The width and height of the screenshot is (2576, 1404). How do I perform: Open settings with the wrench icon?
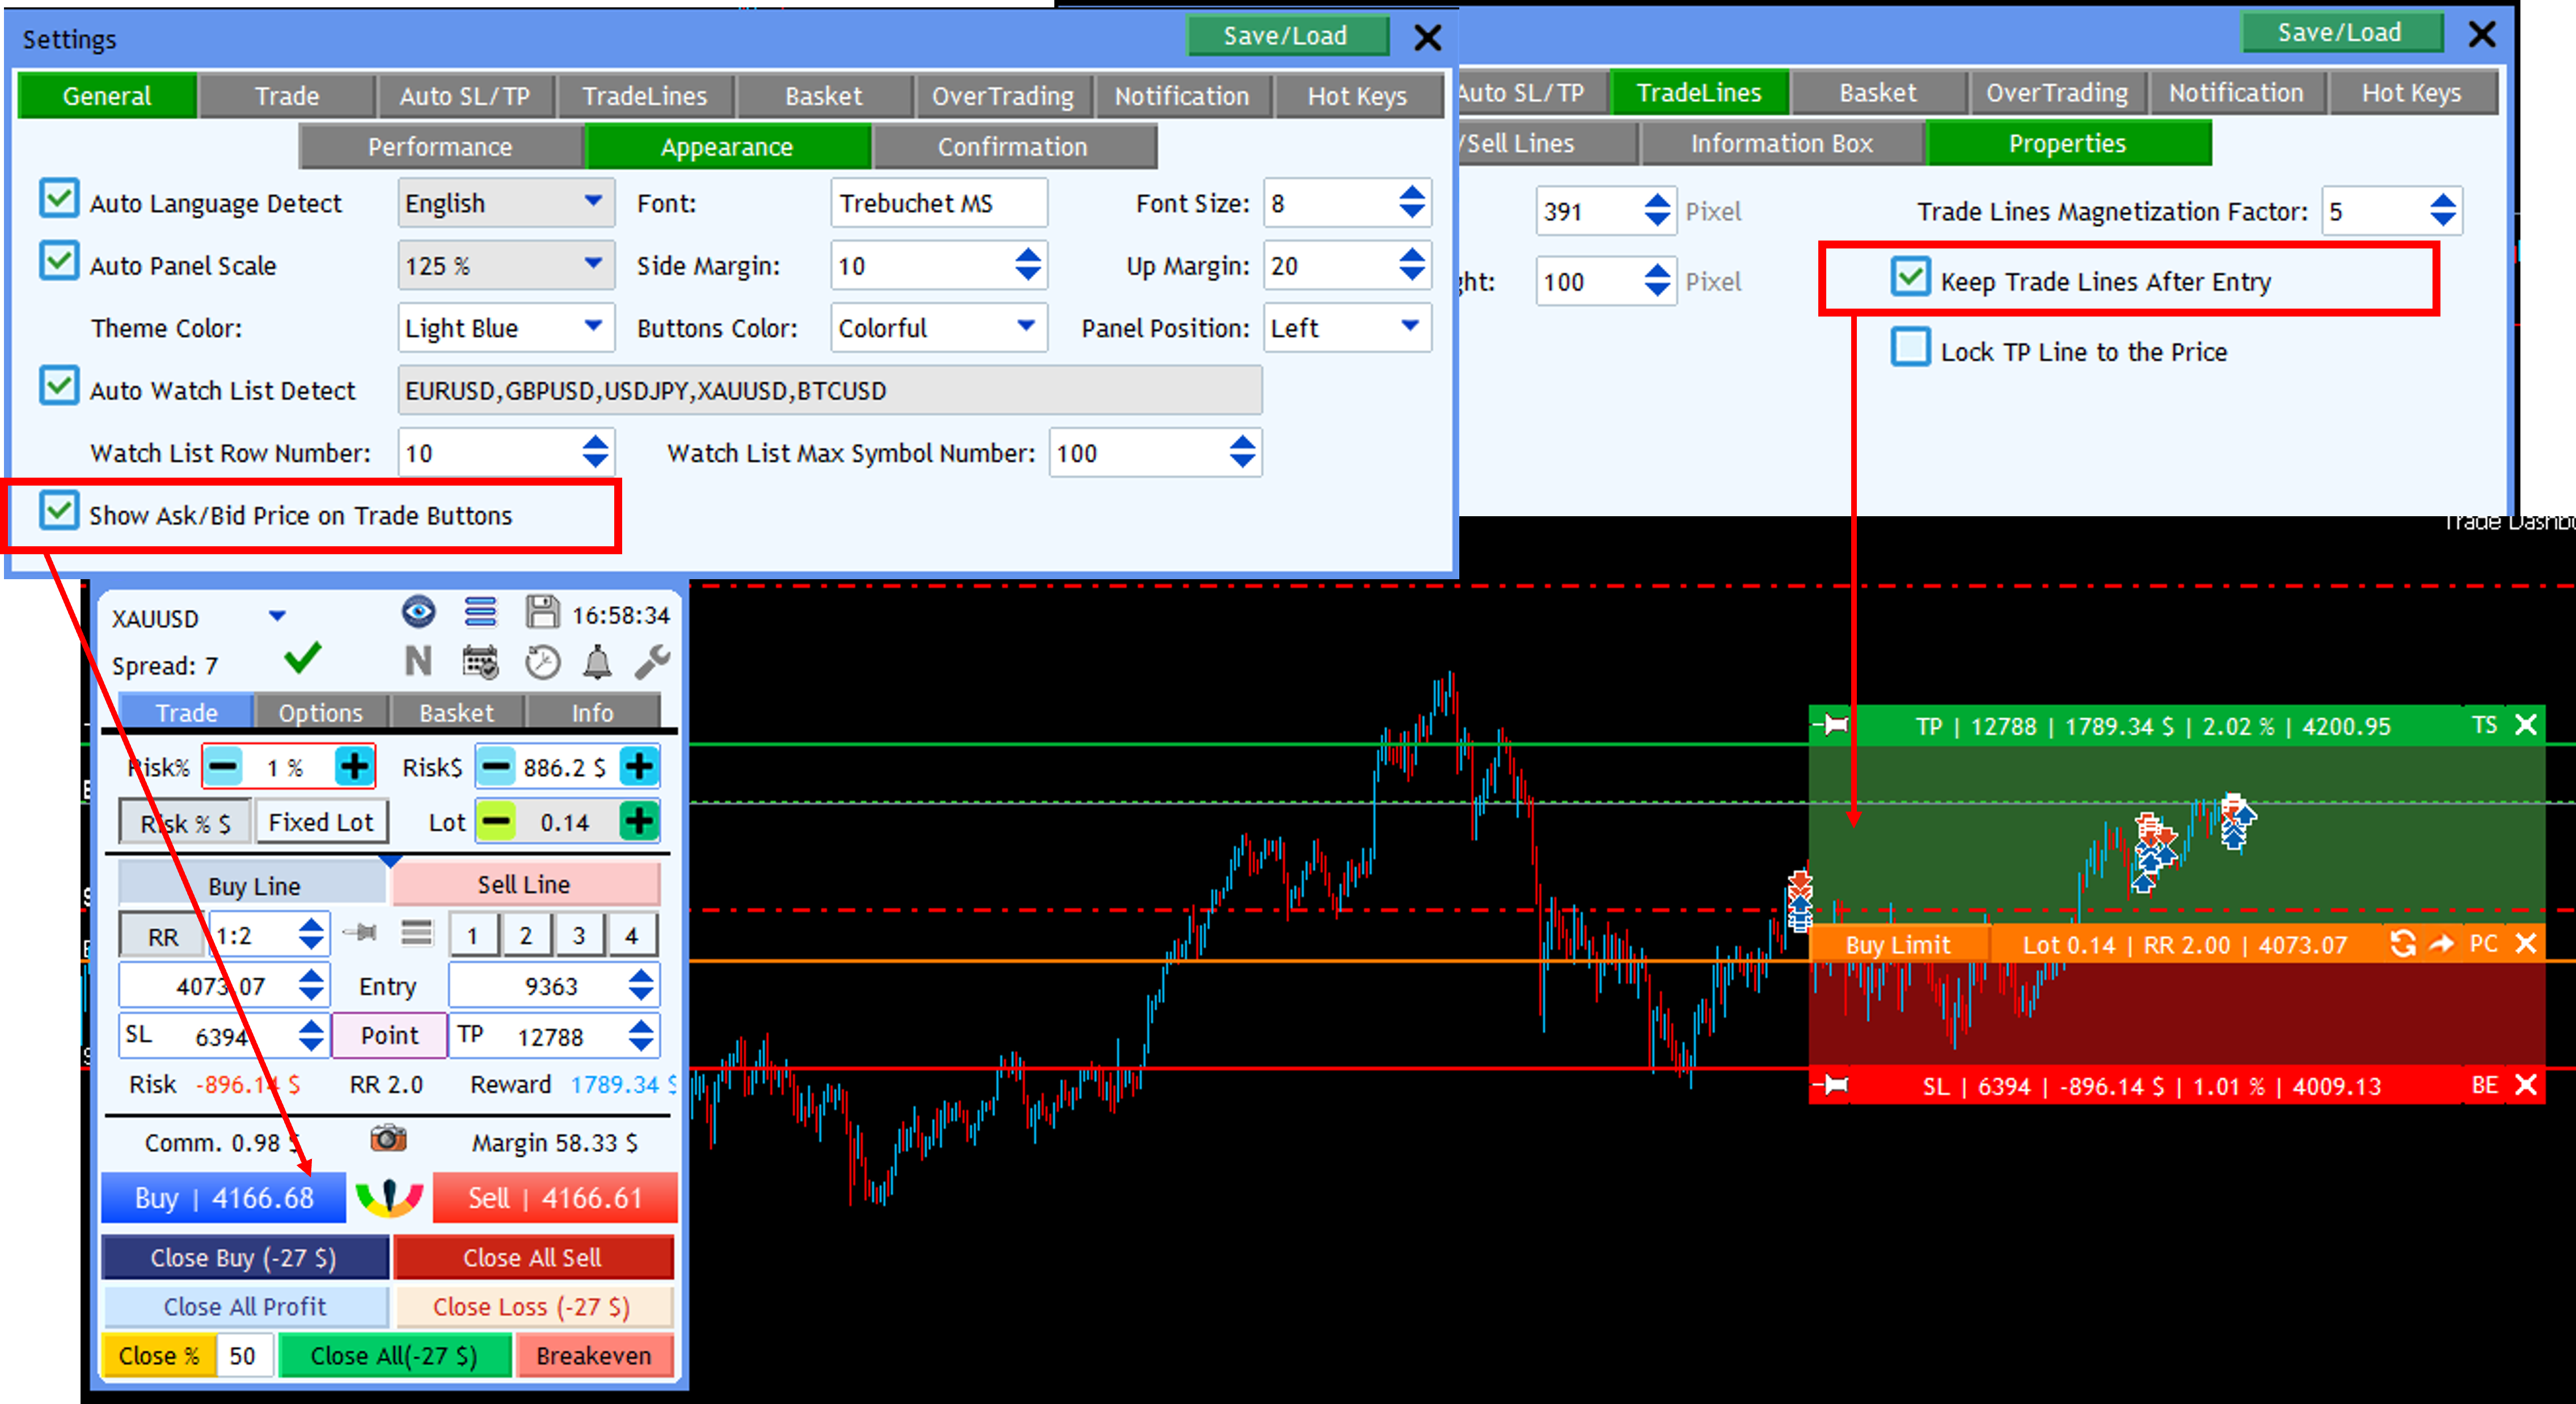coord(652,662)
